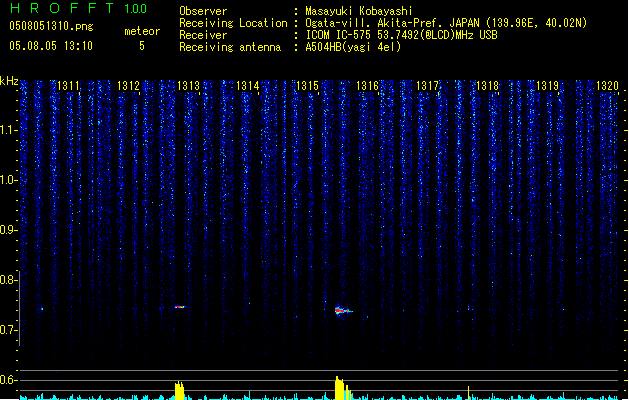Click the observer name Masayuki Kobayashi
Viewport: 629px width, 400px height.
[x=359, y=11]
